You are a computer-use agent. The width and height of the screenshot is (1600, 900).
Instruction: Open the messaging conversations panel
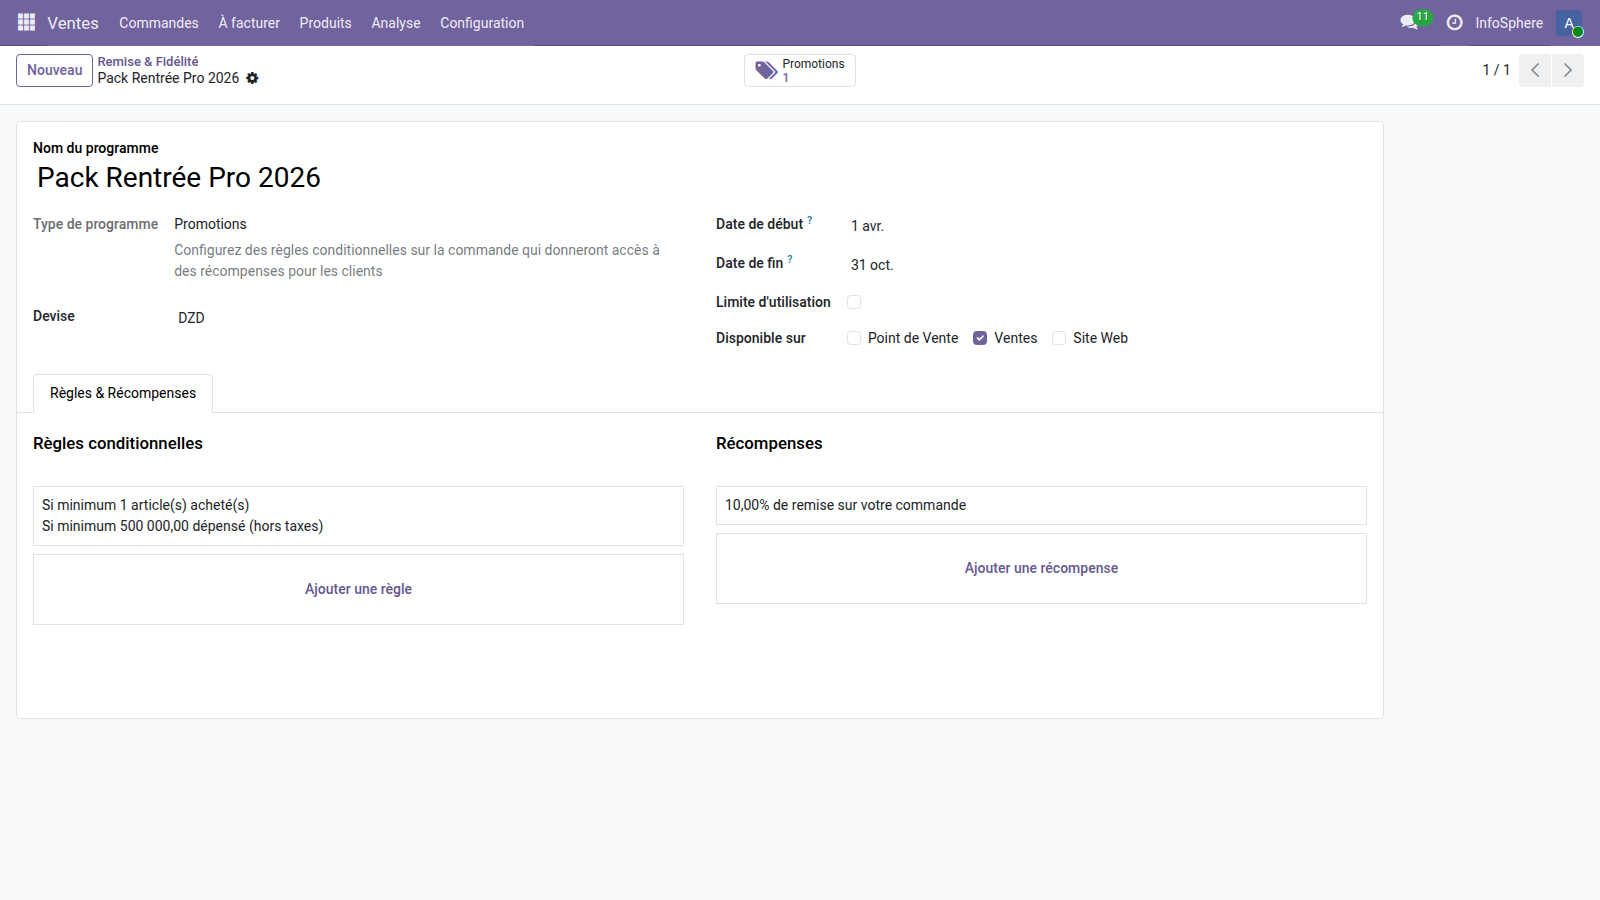[x=1408, y=22]
